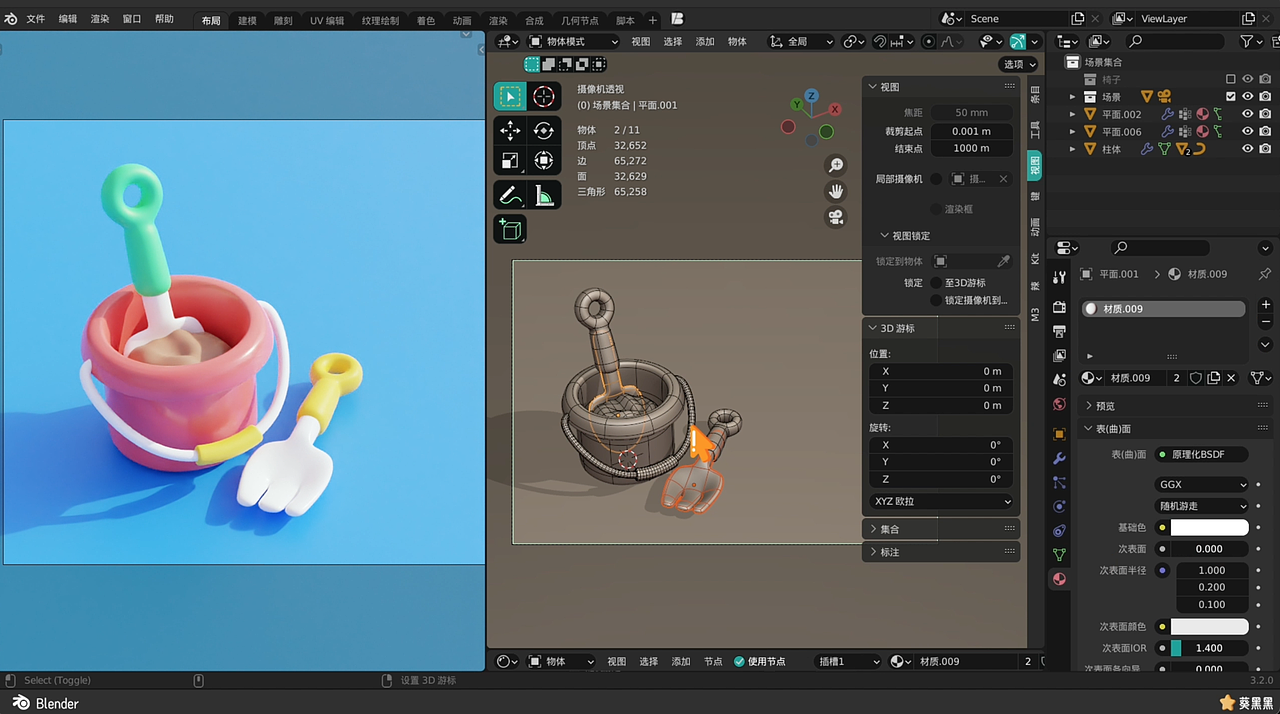1280x714 pixels.
Task: Open the XYZ 欧拉 rotation mode dropdown
Action: point(941,501)
